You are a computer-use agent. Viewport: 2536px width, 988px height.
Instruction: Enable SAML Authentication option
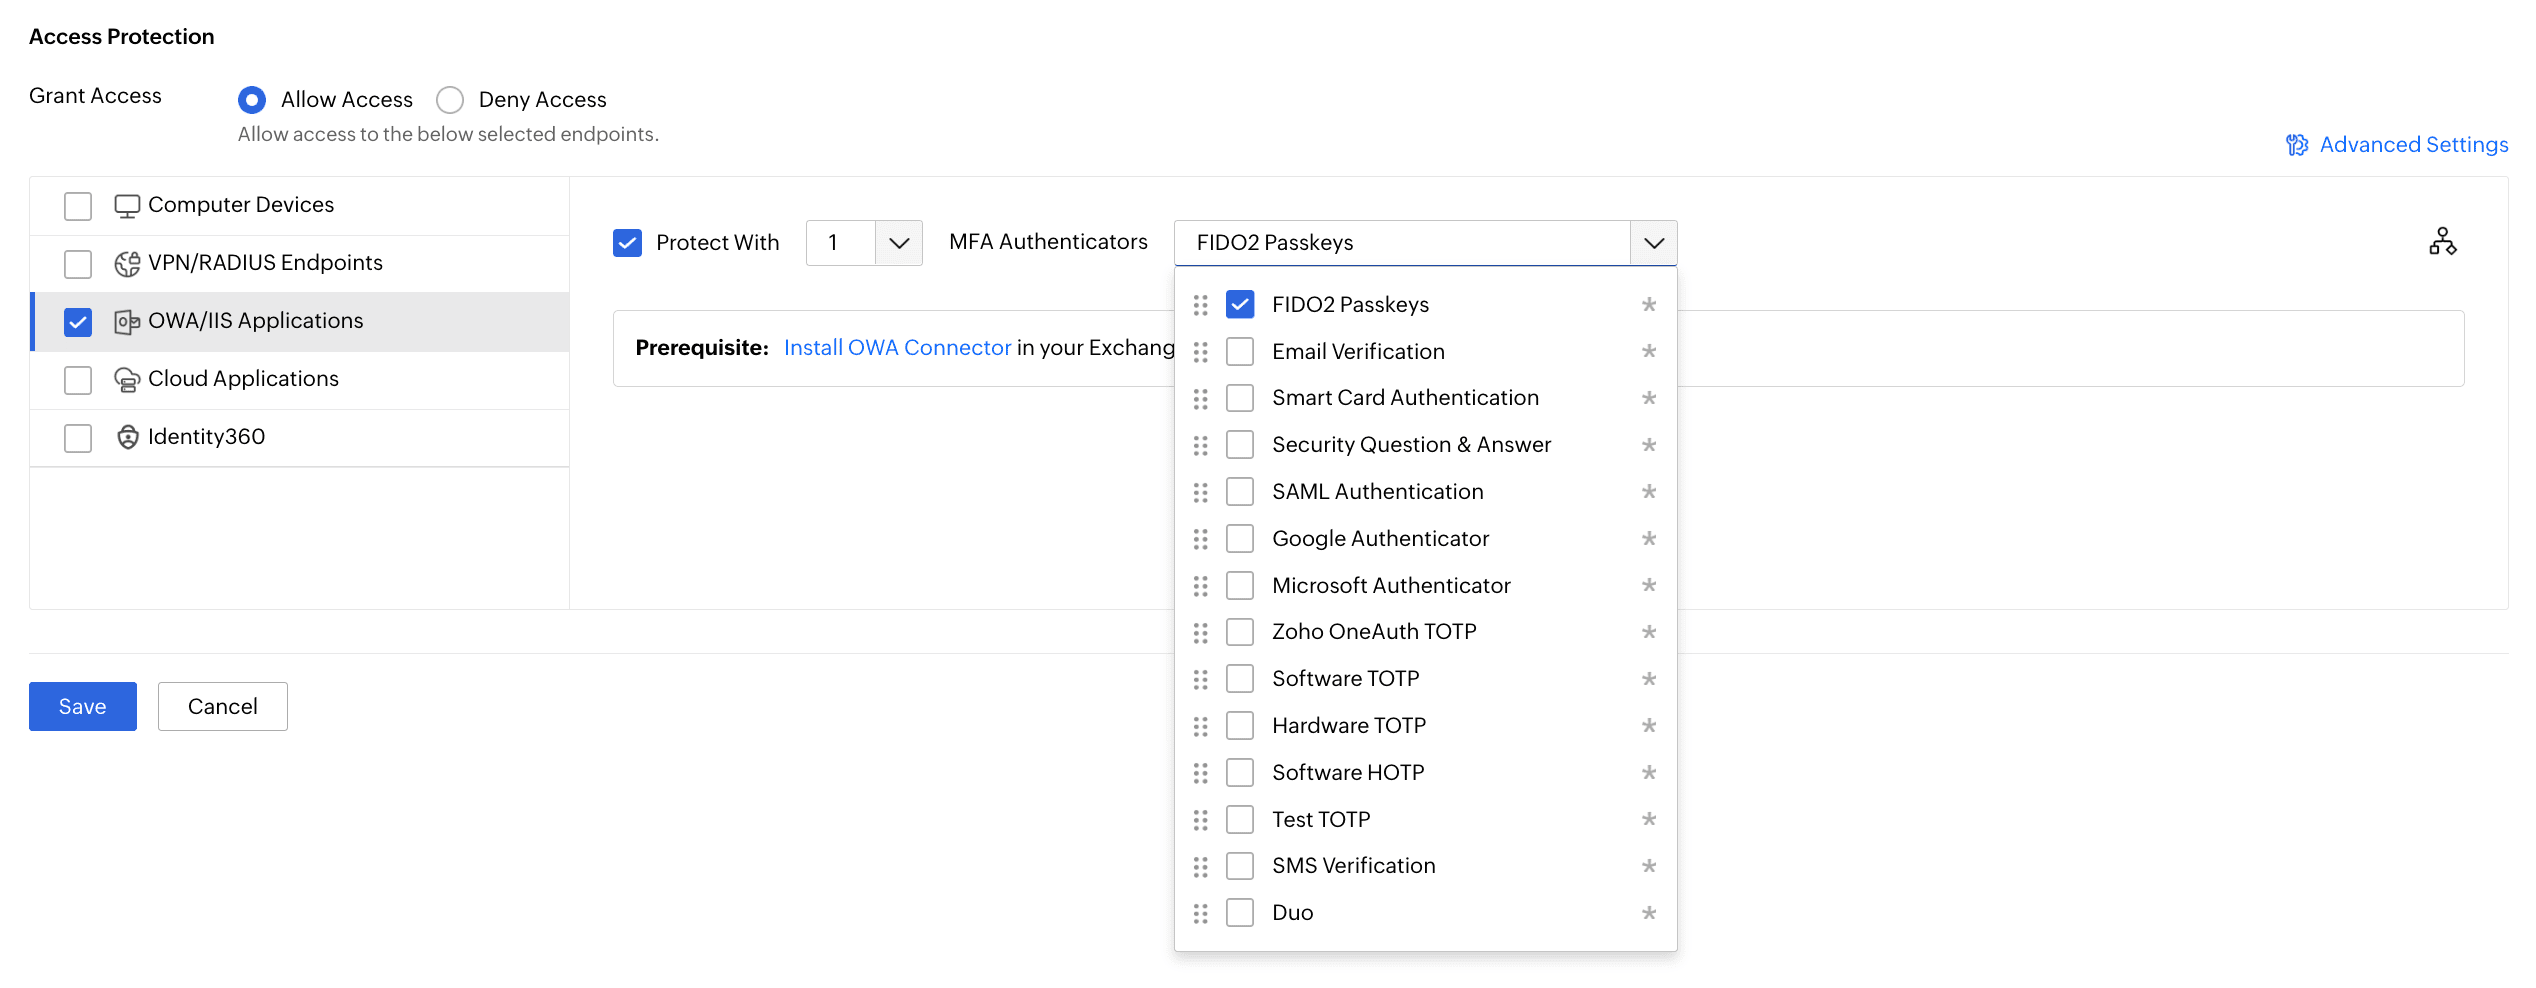pos(1240,491)
